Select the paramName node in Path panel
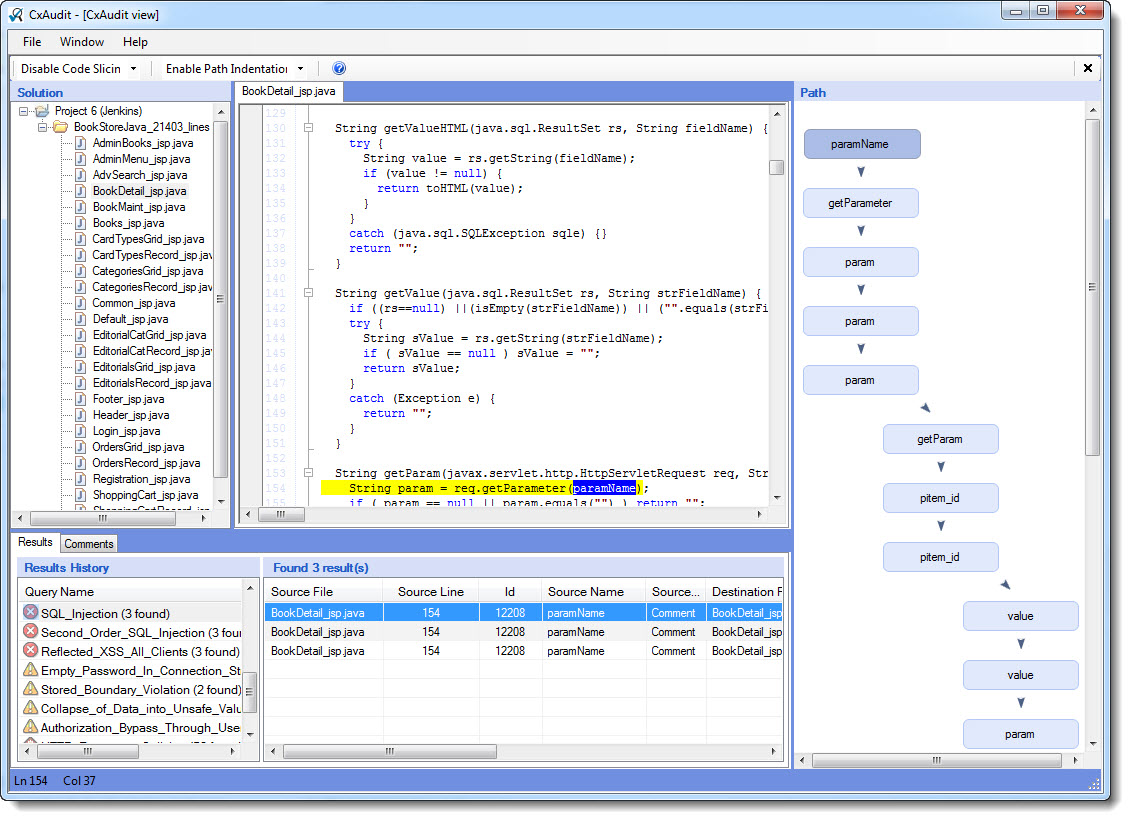 pyautogui.click(x=862, y=144)
